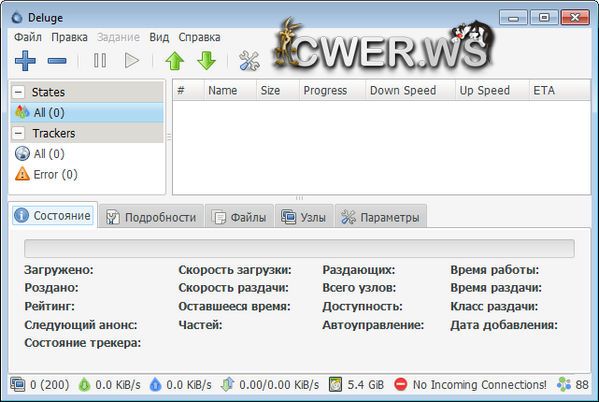The image size is (599, 402).
Task: Open Preferences via the wrench-screwdriver icon
Action: click(x=249, y=61)
